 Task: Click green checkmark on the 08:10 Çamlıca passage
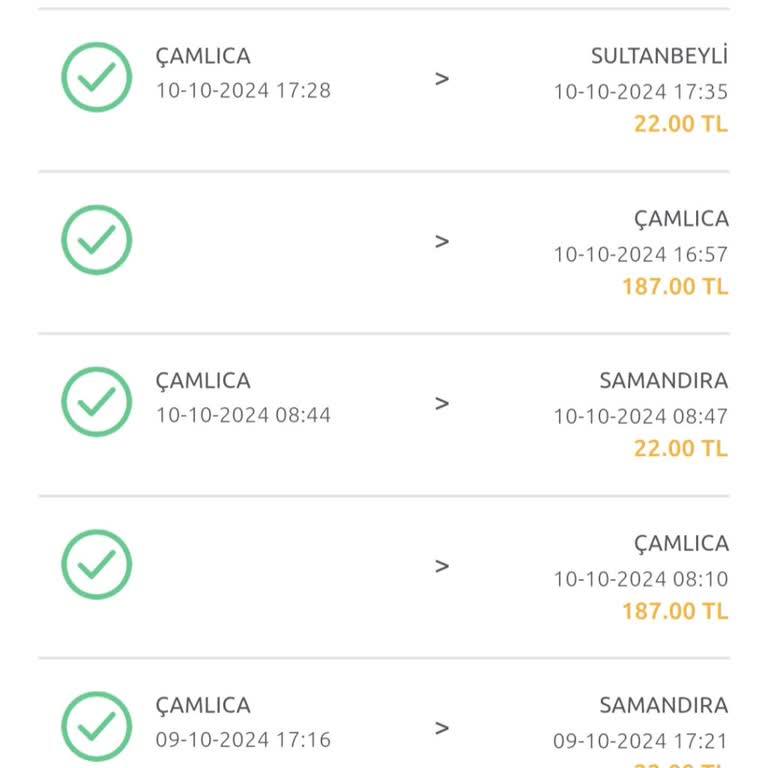click(x=97, y=565)
